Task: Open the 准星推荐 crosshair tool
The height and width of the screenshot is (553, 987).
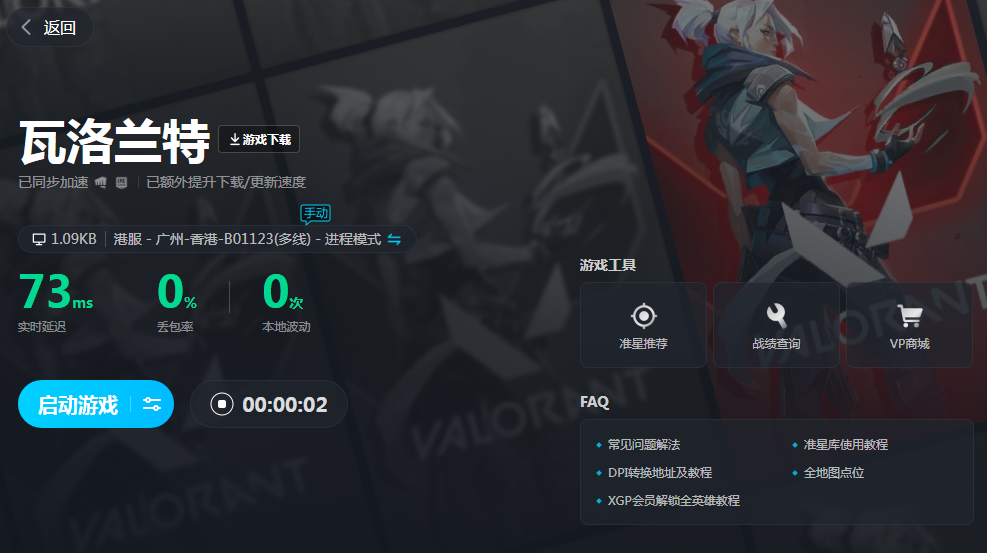Action: tap(643, 325)
